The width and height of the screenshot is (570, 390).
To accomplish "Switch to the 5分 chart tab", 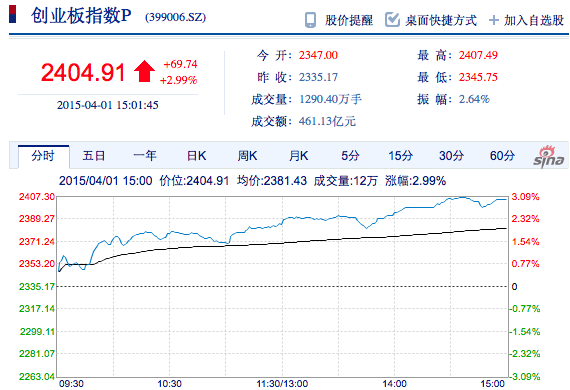I will [350, 156].
